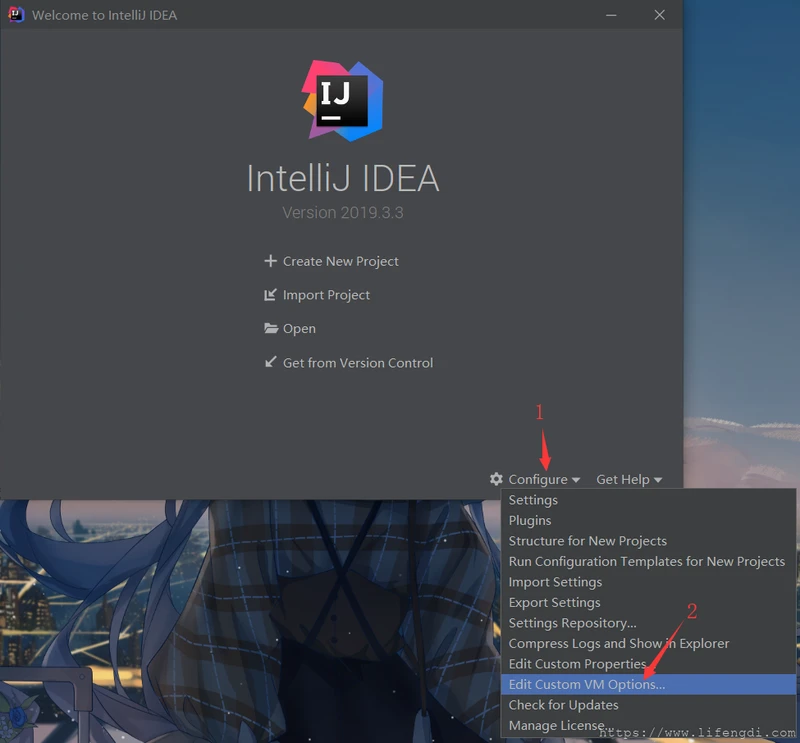Click the Create New Project plus icon
The image size is (800, 743).
(270, 261)
